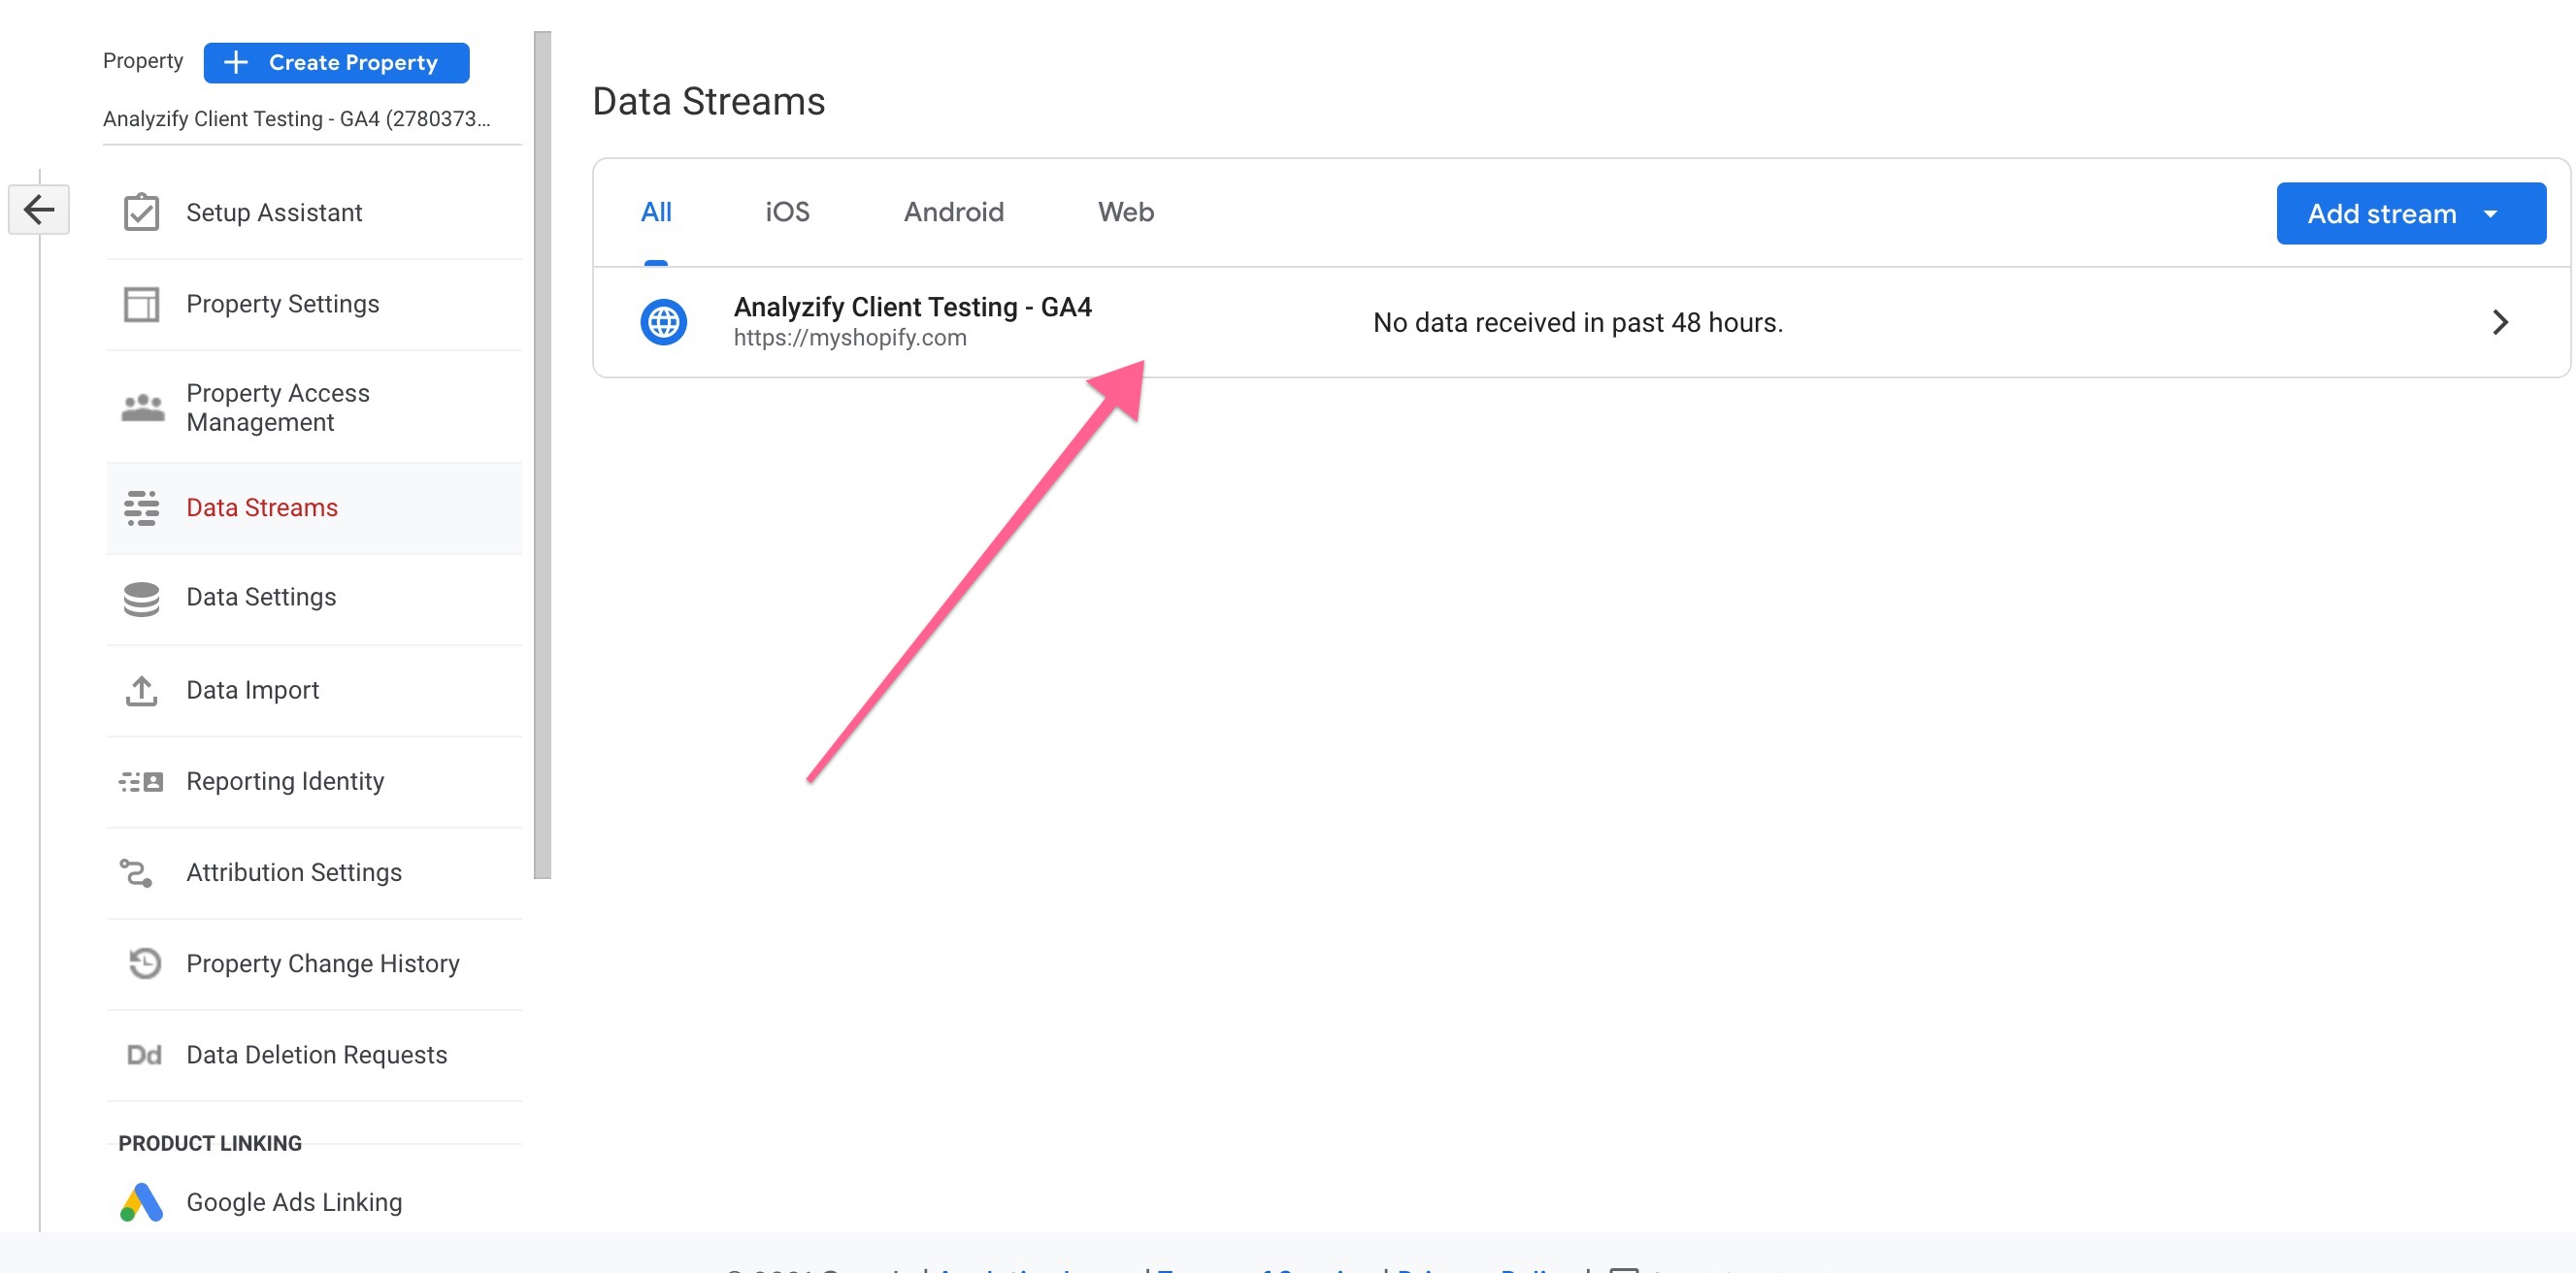The image size is (2576, 1273).
Task: Click 'No data received in past 48 hours.'
Action: (1577, 322)
